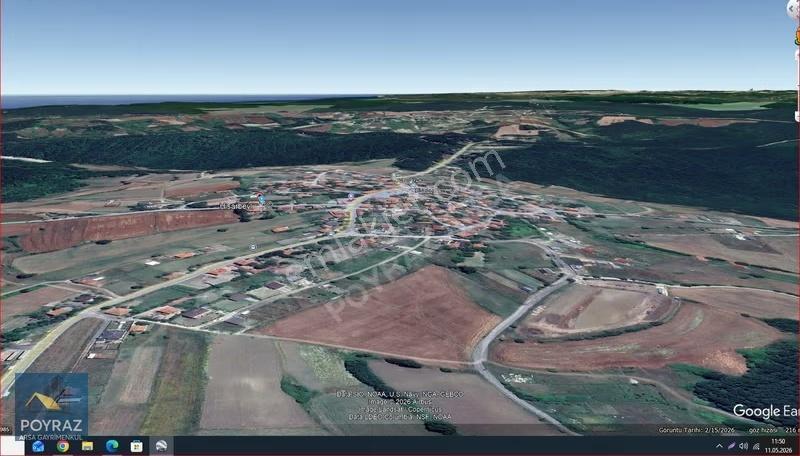Click the map pin near the village center road
The image size is (800, 456).
tap(351, 195)
